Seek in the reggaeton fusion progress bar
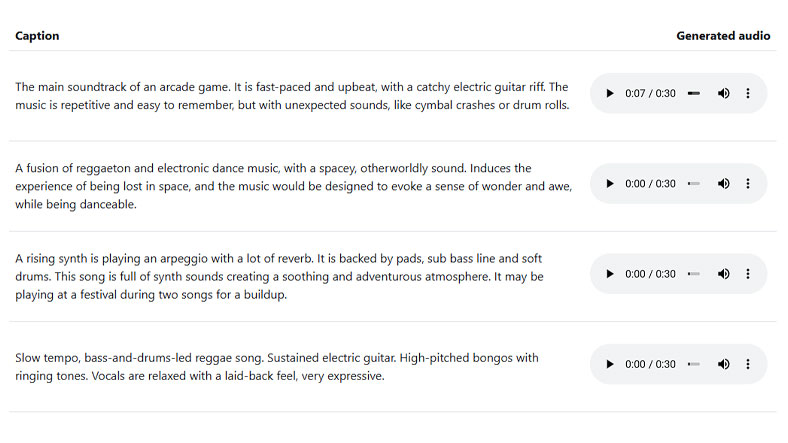Image resolution: width=788 pixels, height=443 pixels. pyautogui.click(x=694, y=184)
